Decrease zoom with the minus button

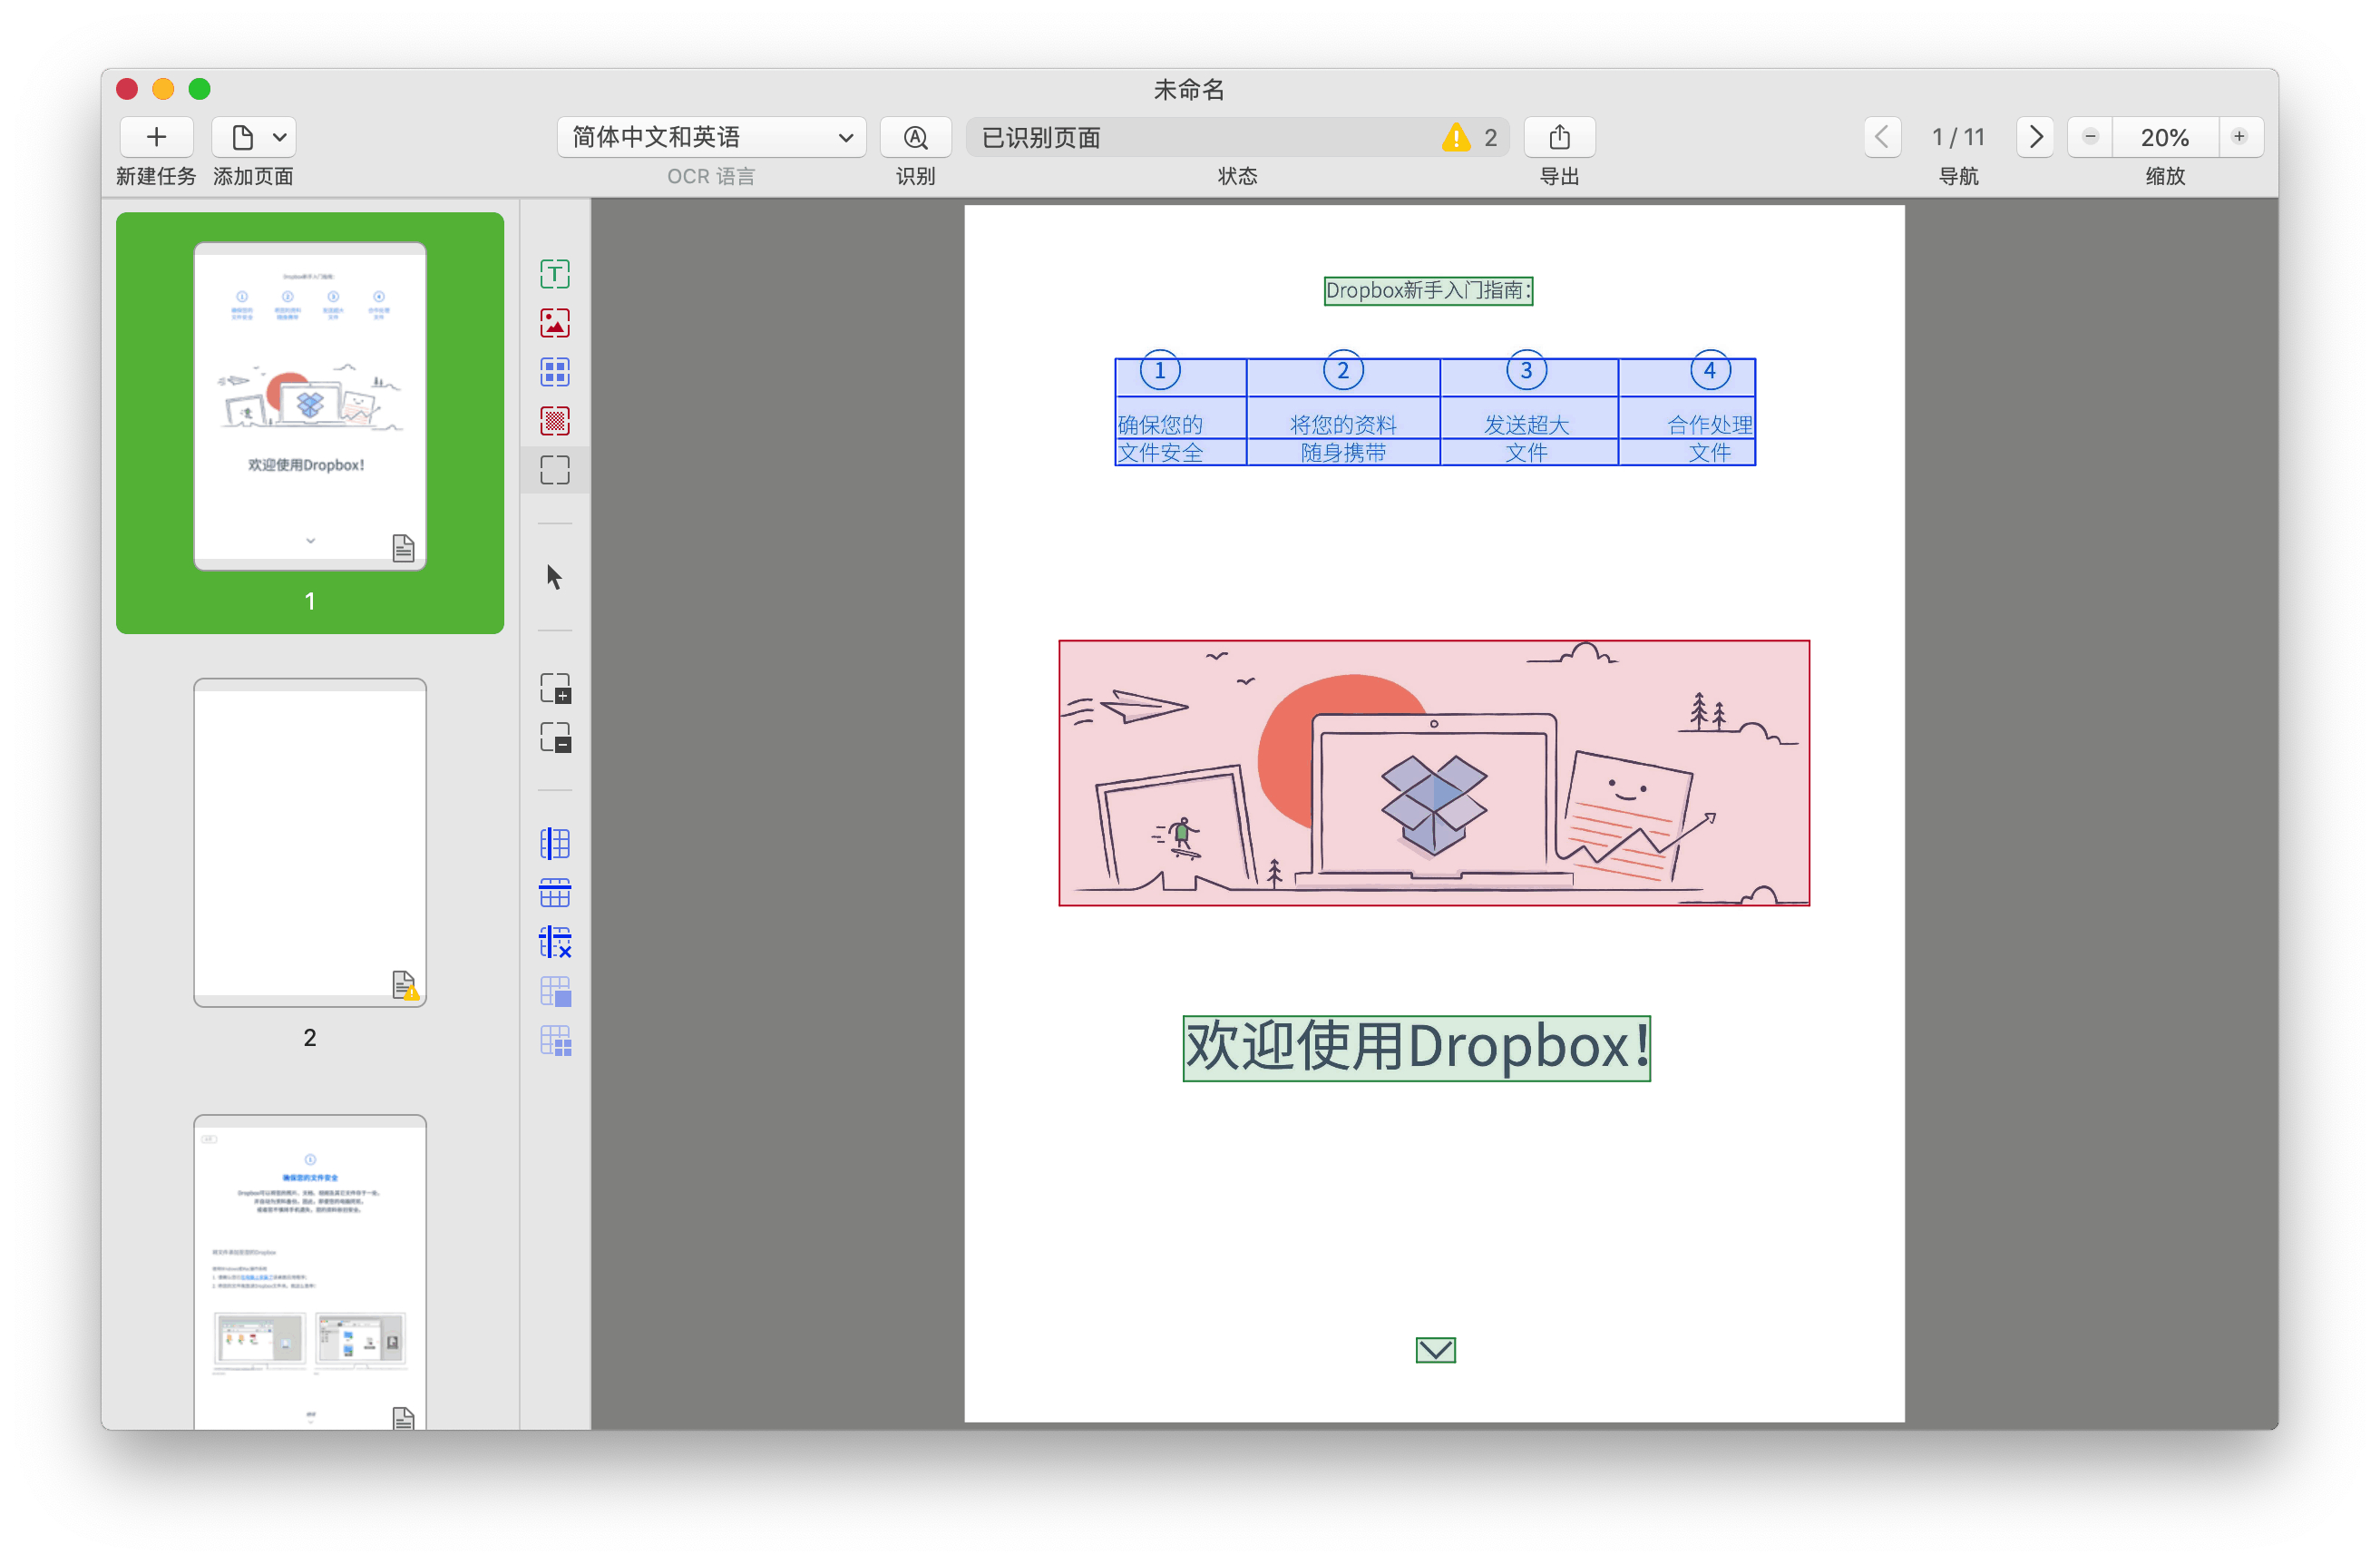pos(2090,137)
